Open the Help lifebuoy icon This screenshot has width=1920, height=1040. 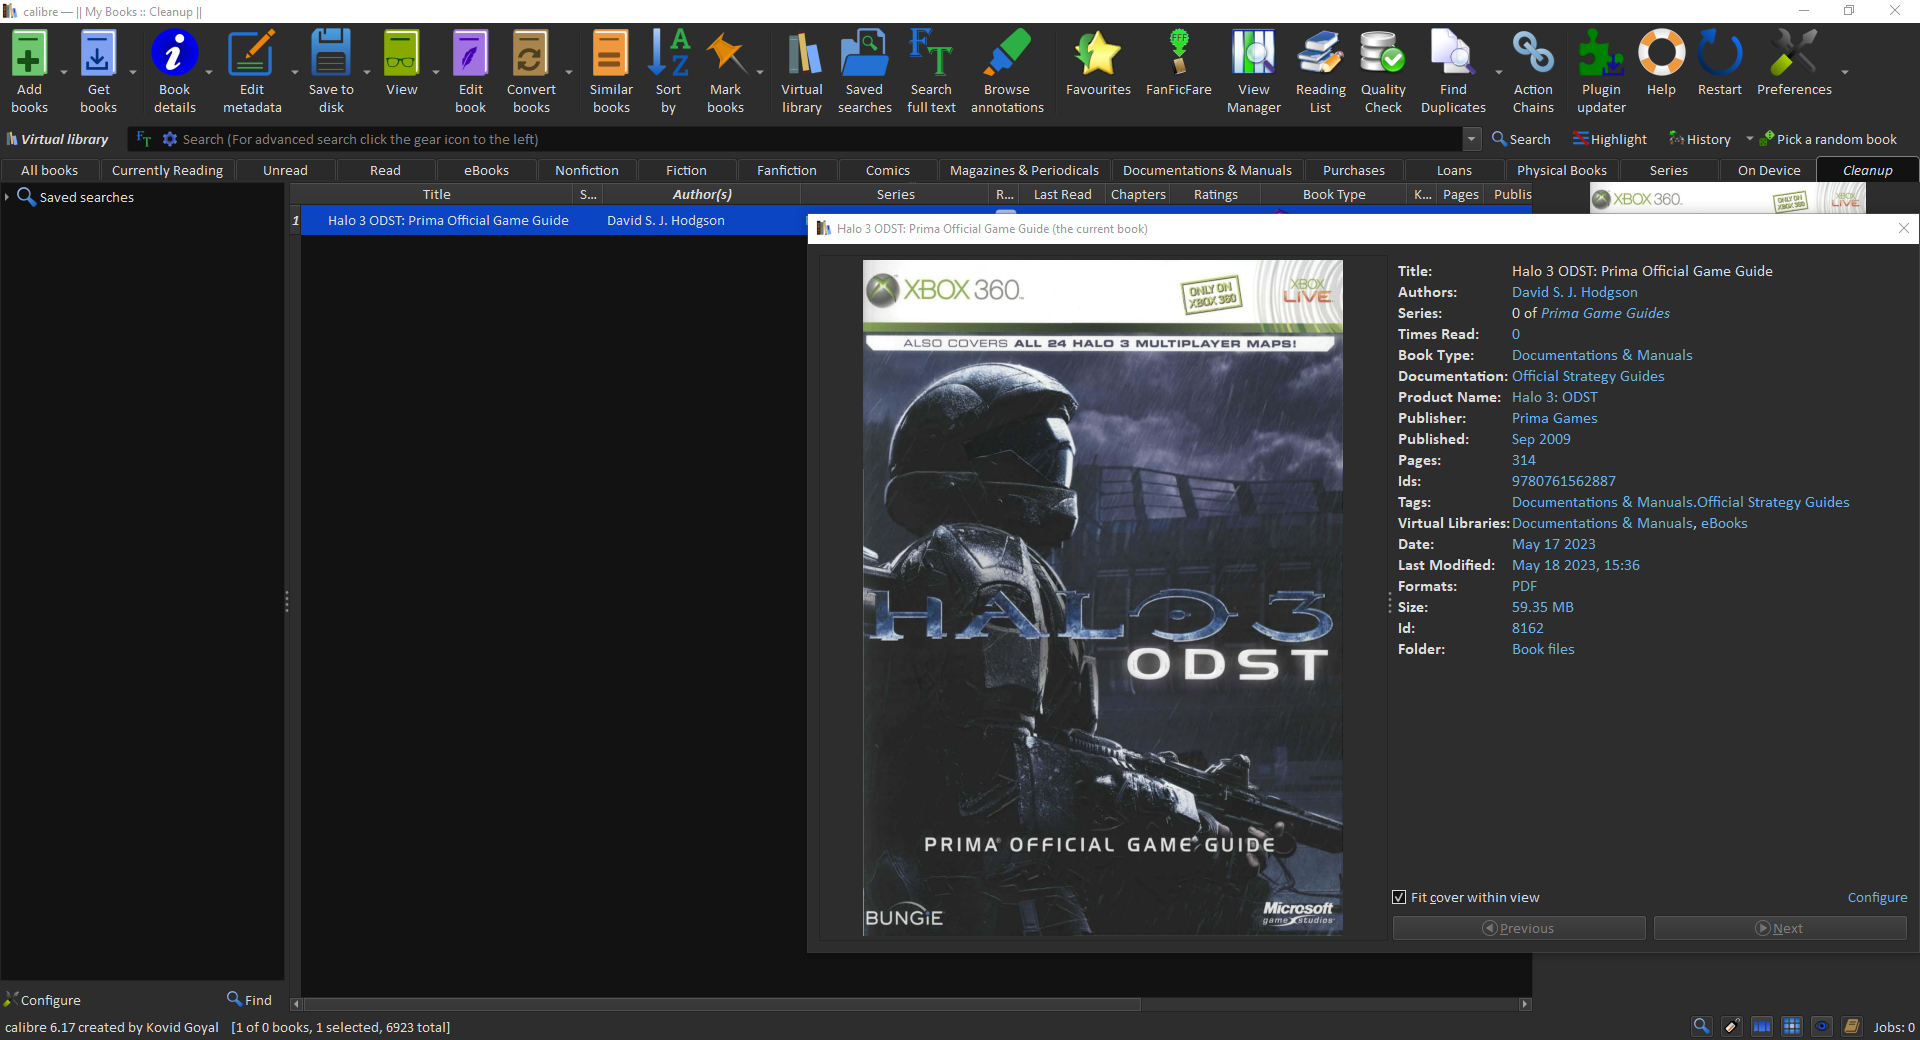[1661, 54]
